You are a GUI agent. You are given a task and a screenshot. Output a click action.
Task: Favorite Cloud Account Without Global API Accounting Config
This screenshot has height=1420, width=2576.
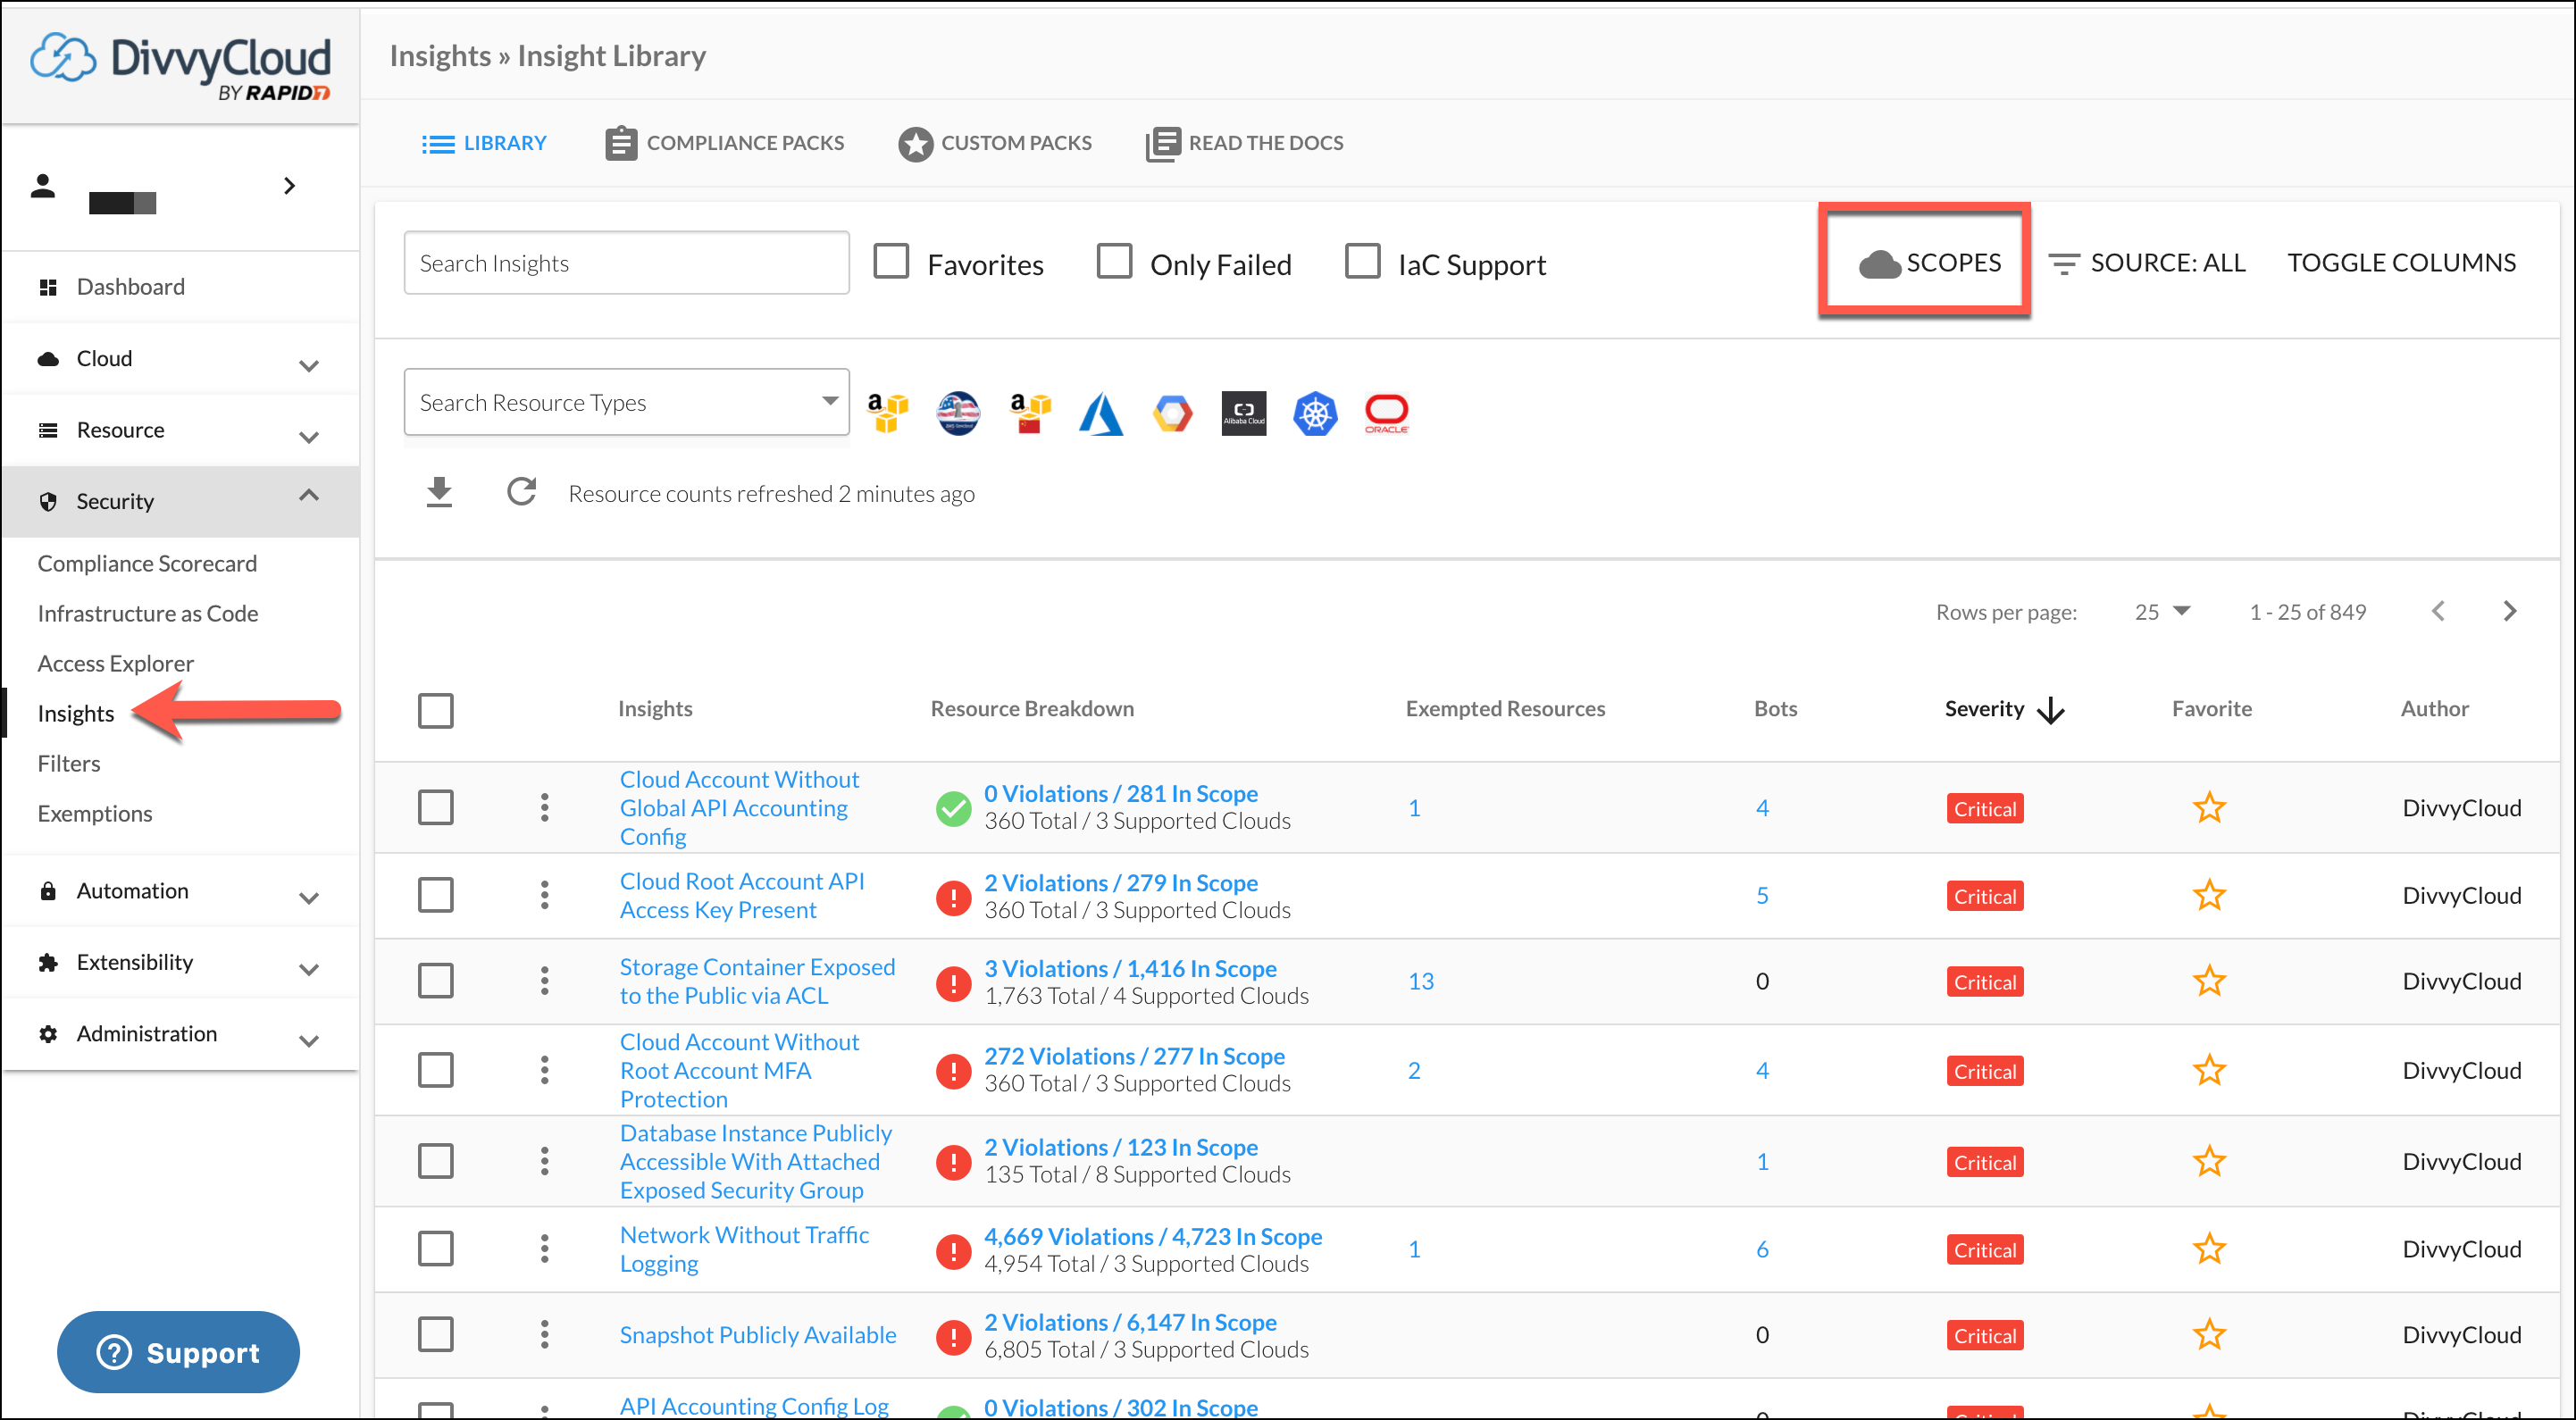click(x=2209, y=808)
